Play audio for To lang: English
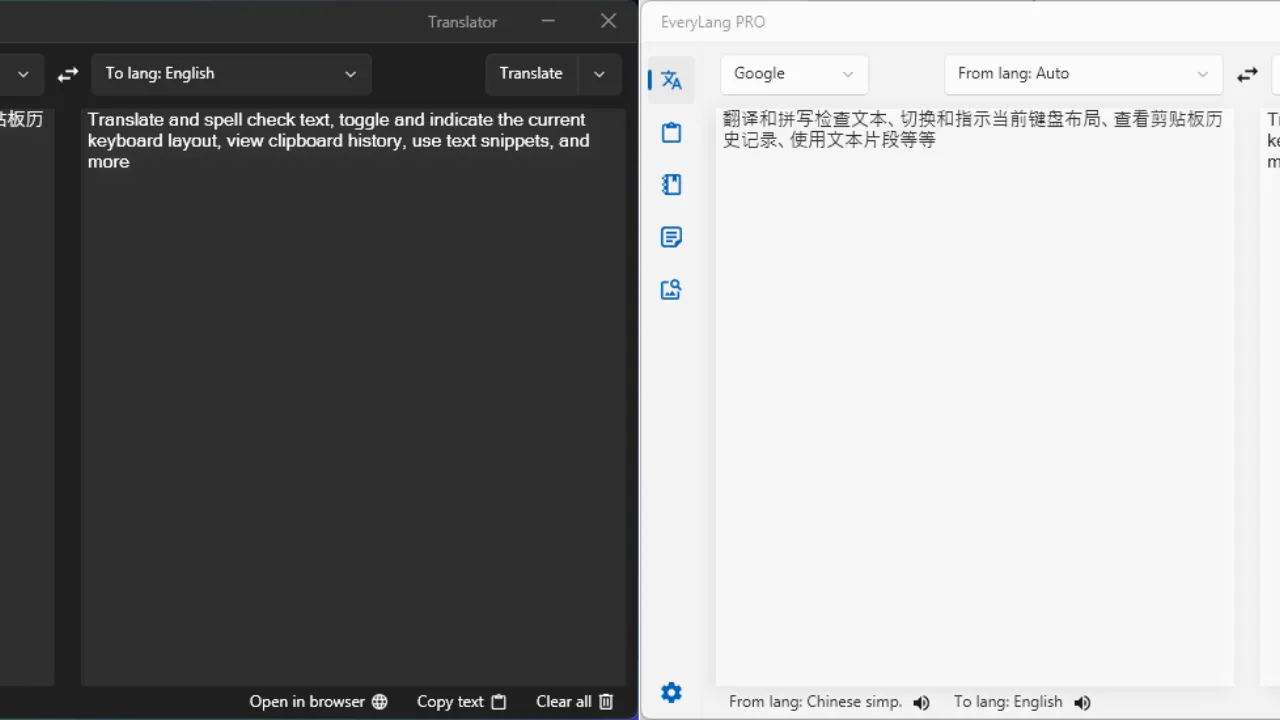The width and height of the screenshot is (1280, 720). (1082, 703)
